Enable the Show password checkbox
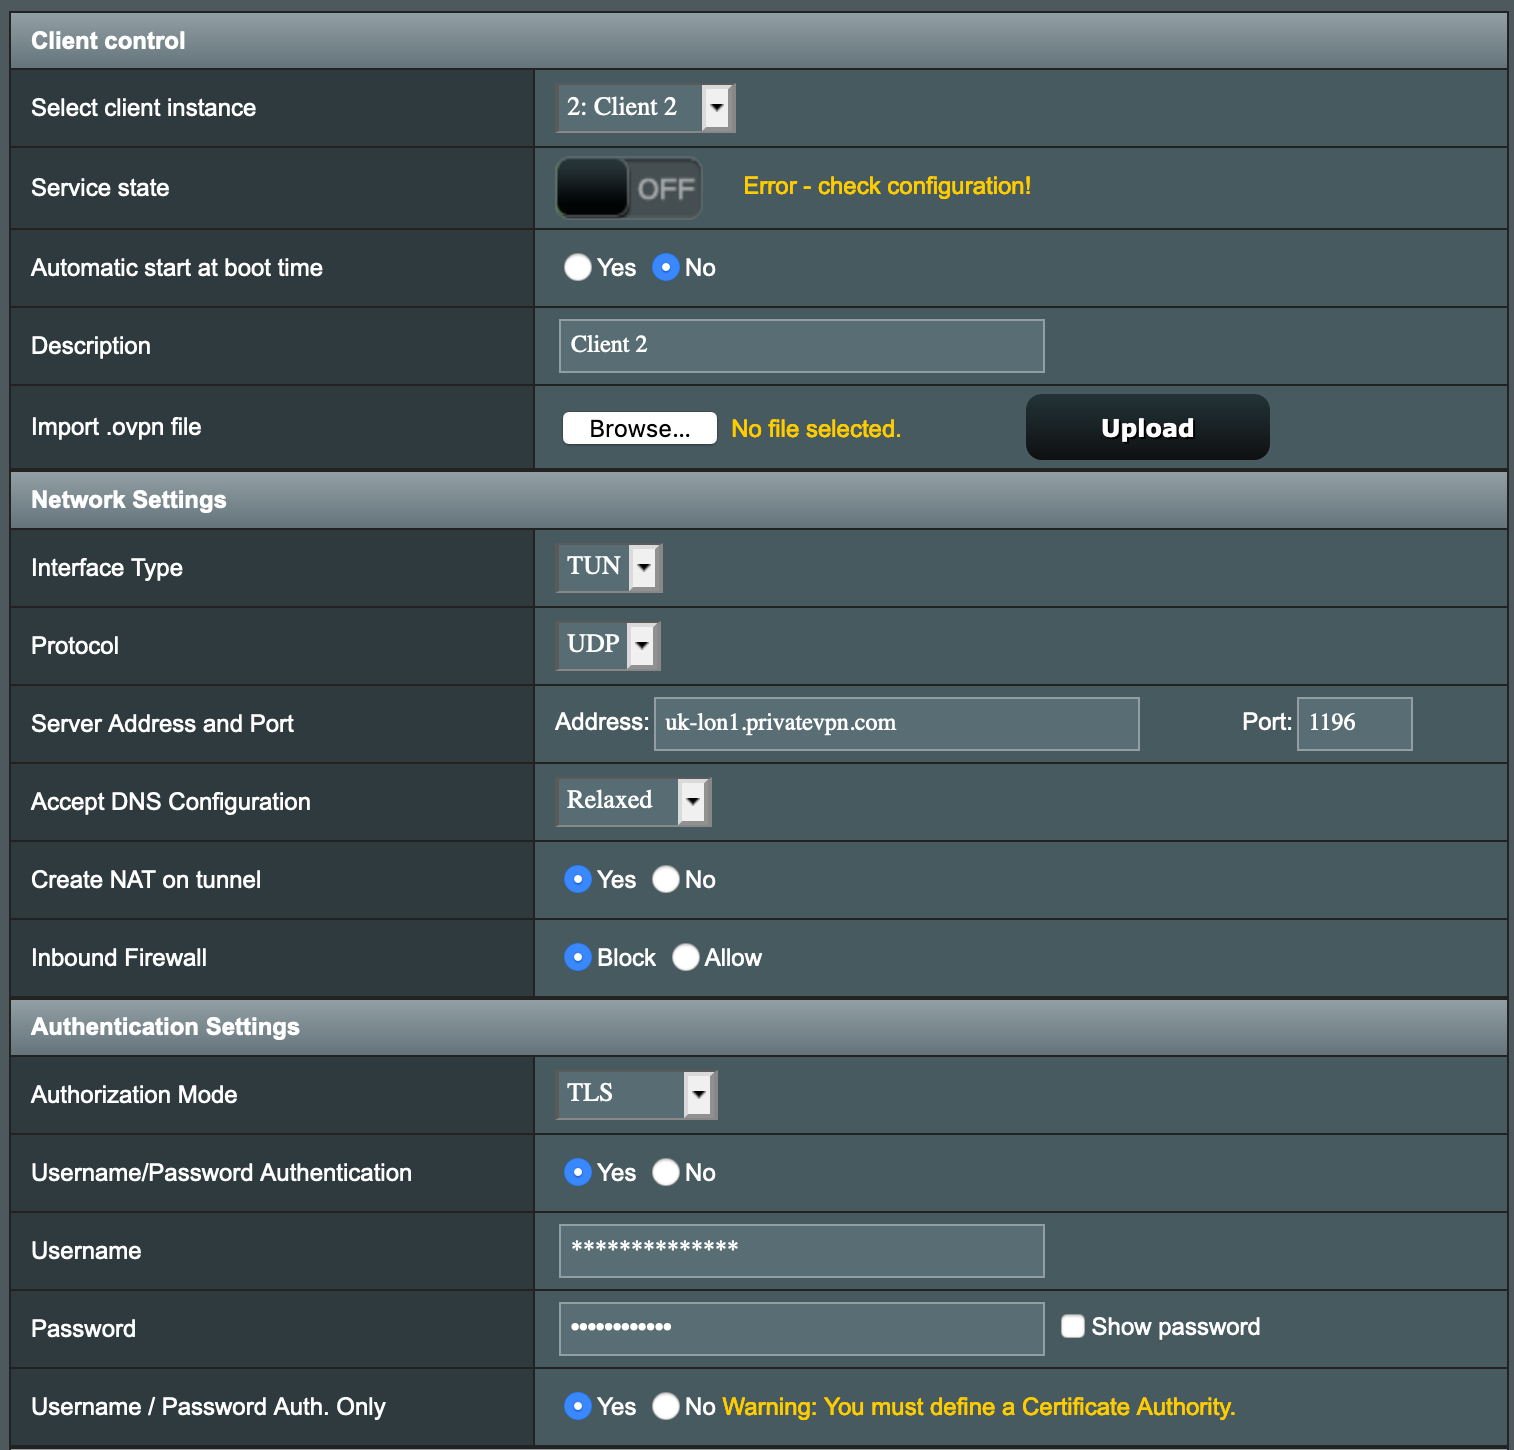The width and height of the screenshot is (1514, 1450). (x=1073, y=1326)
